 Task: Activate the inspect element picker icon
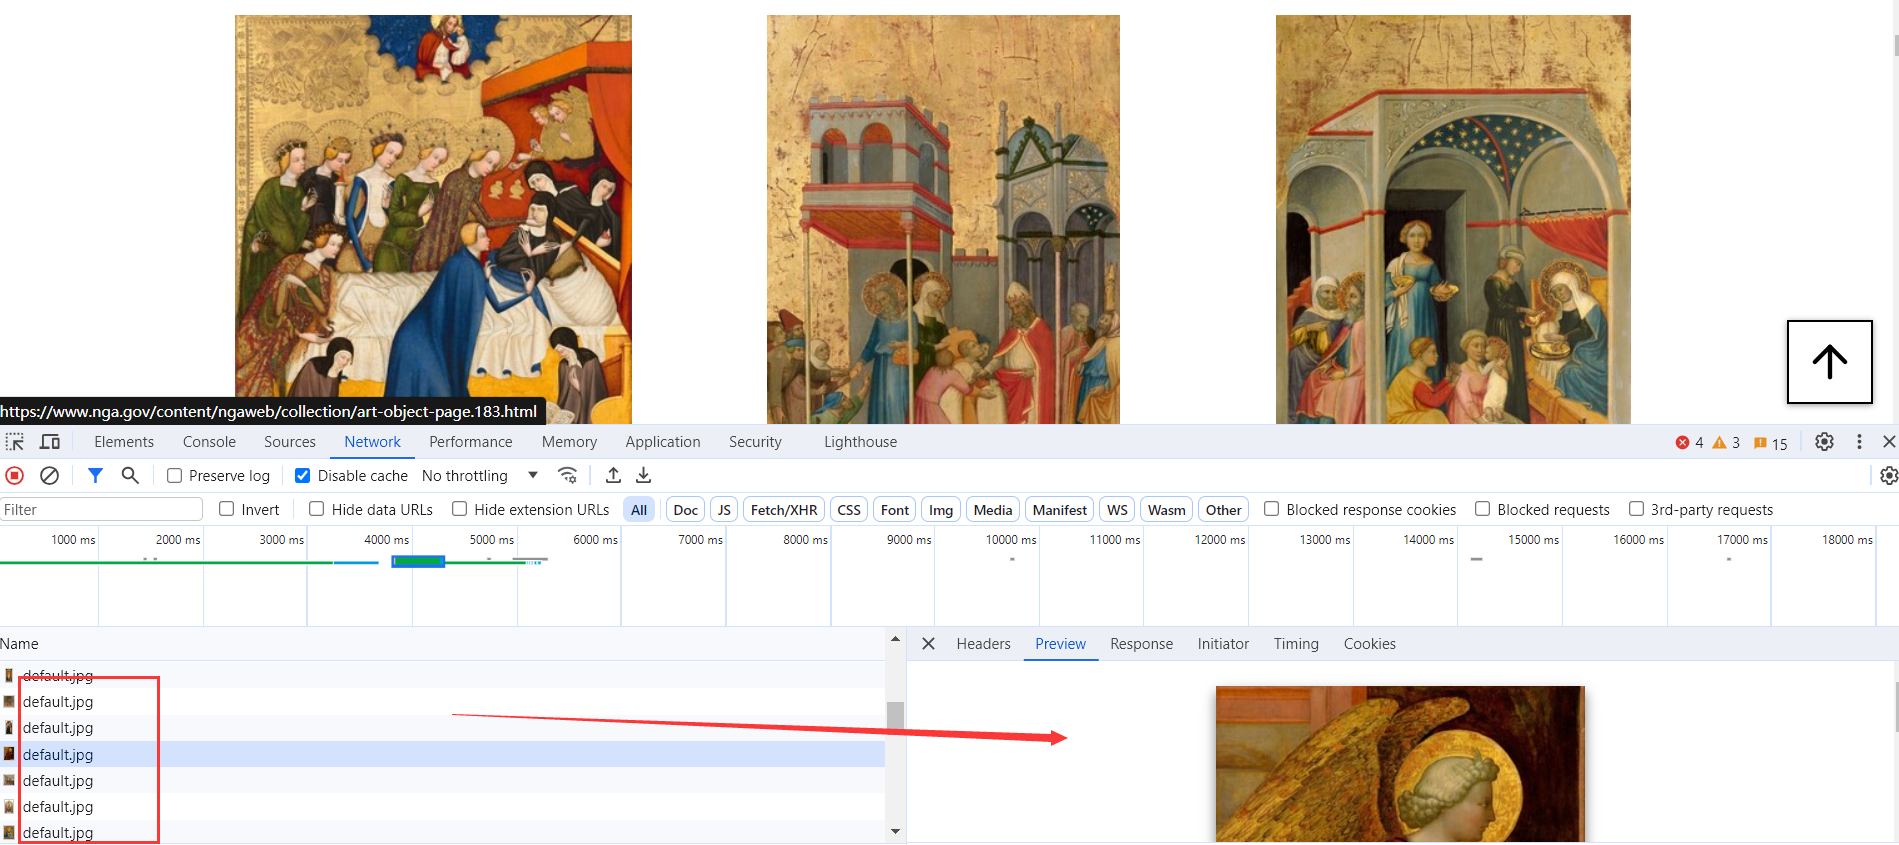(x=15, y=442)
